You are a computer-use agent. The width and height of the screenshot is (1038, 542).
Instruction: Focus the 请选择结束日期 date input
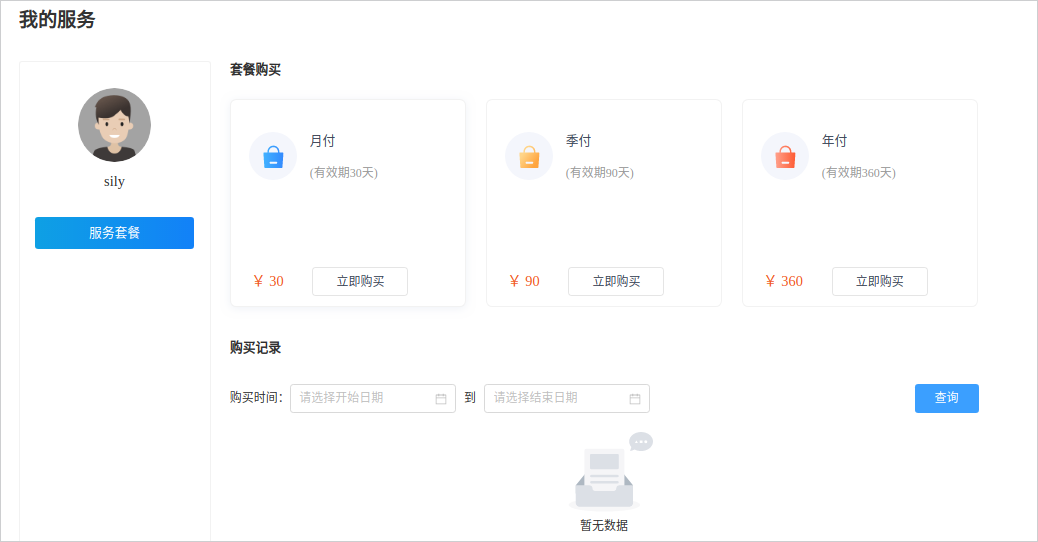pos(567,398)
